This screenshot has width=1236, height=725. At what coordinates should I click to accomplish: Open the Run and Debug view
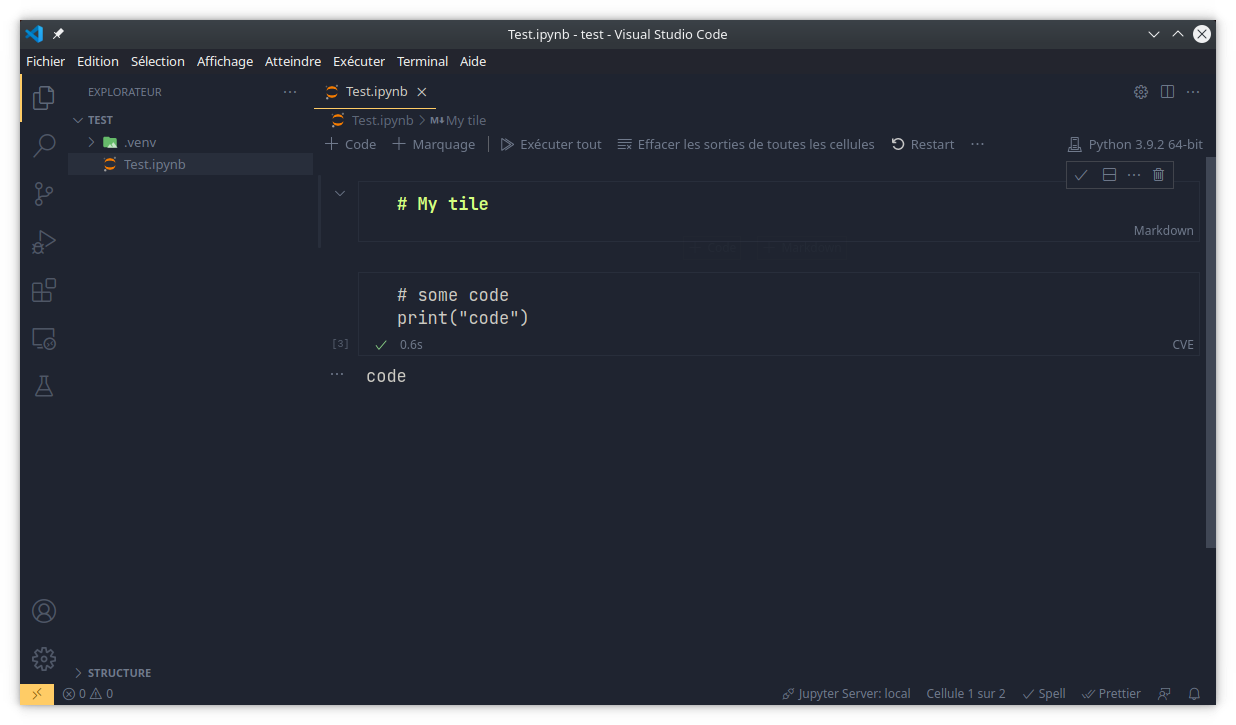click(44, 242)
